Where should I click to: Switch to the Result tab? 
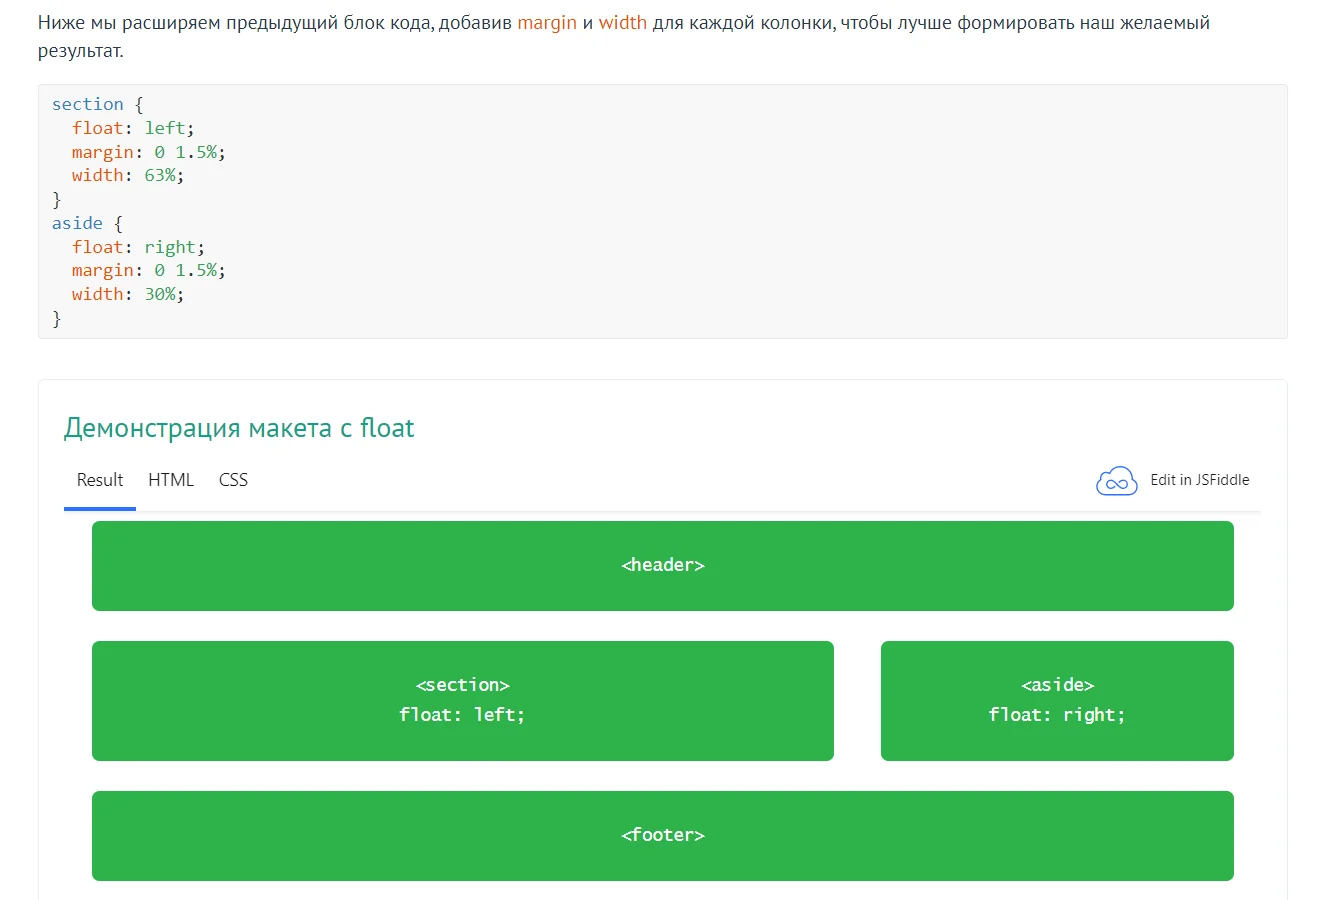pos(100,480)
